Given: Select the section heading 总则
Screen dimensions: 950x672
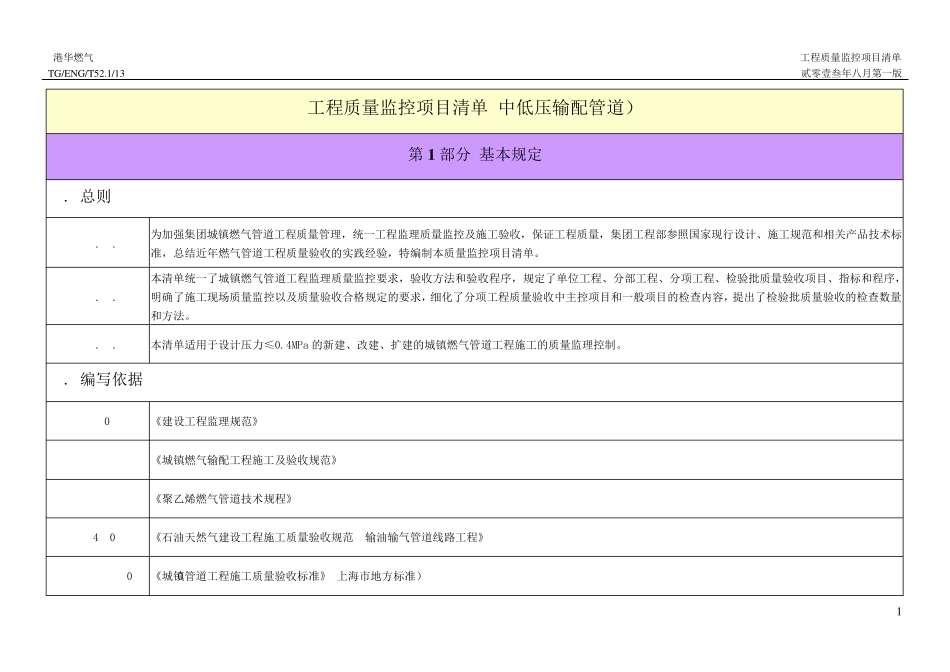Looking at the screenshot, I should (x=96, y=196).
